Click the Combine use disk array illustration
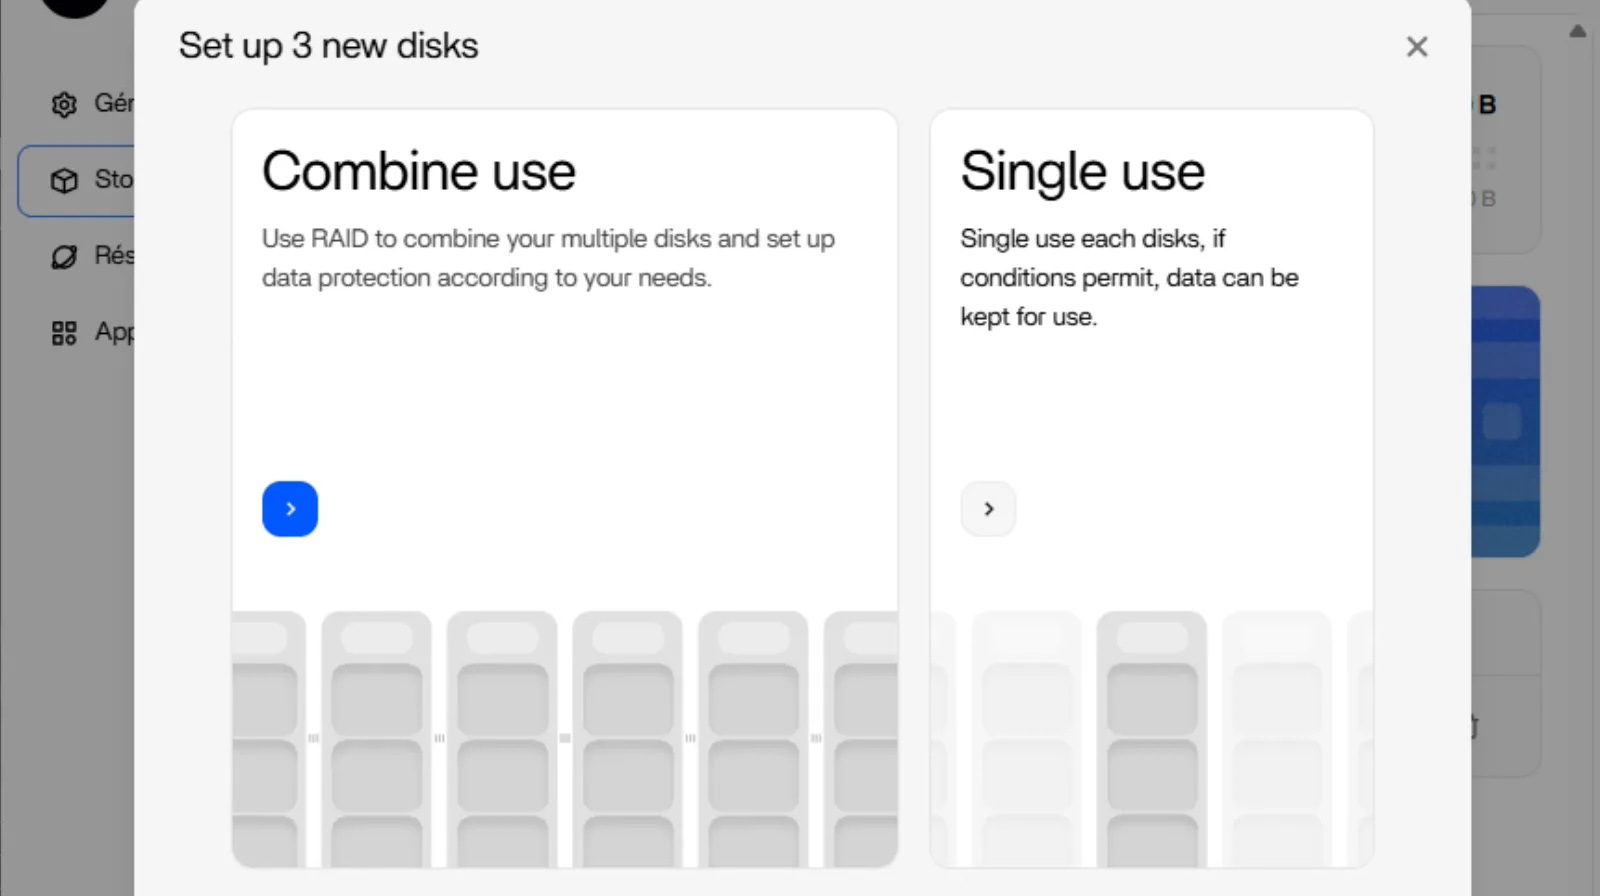 pyautogui.click(x=564, y=738)
